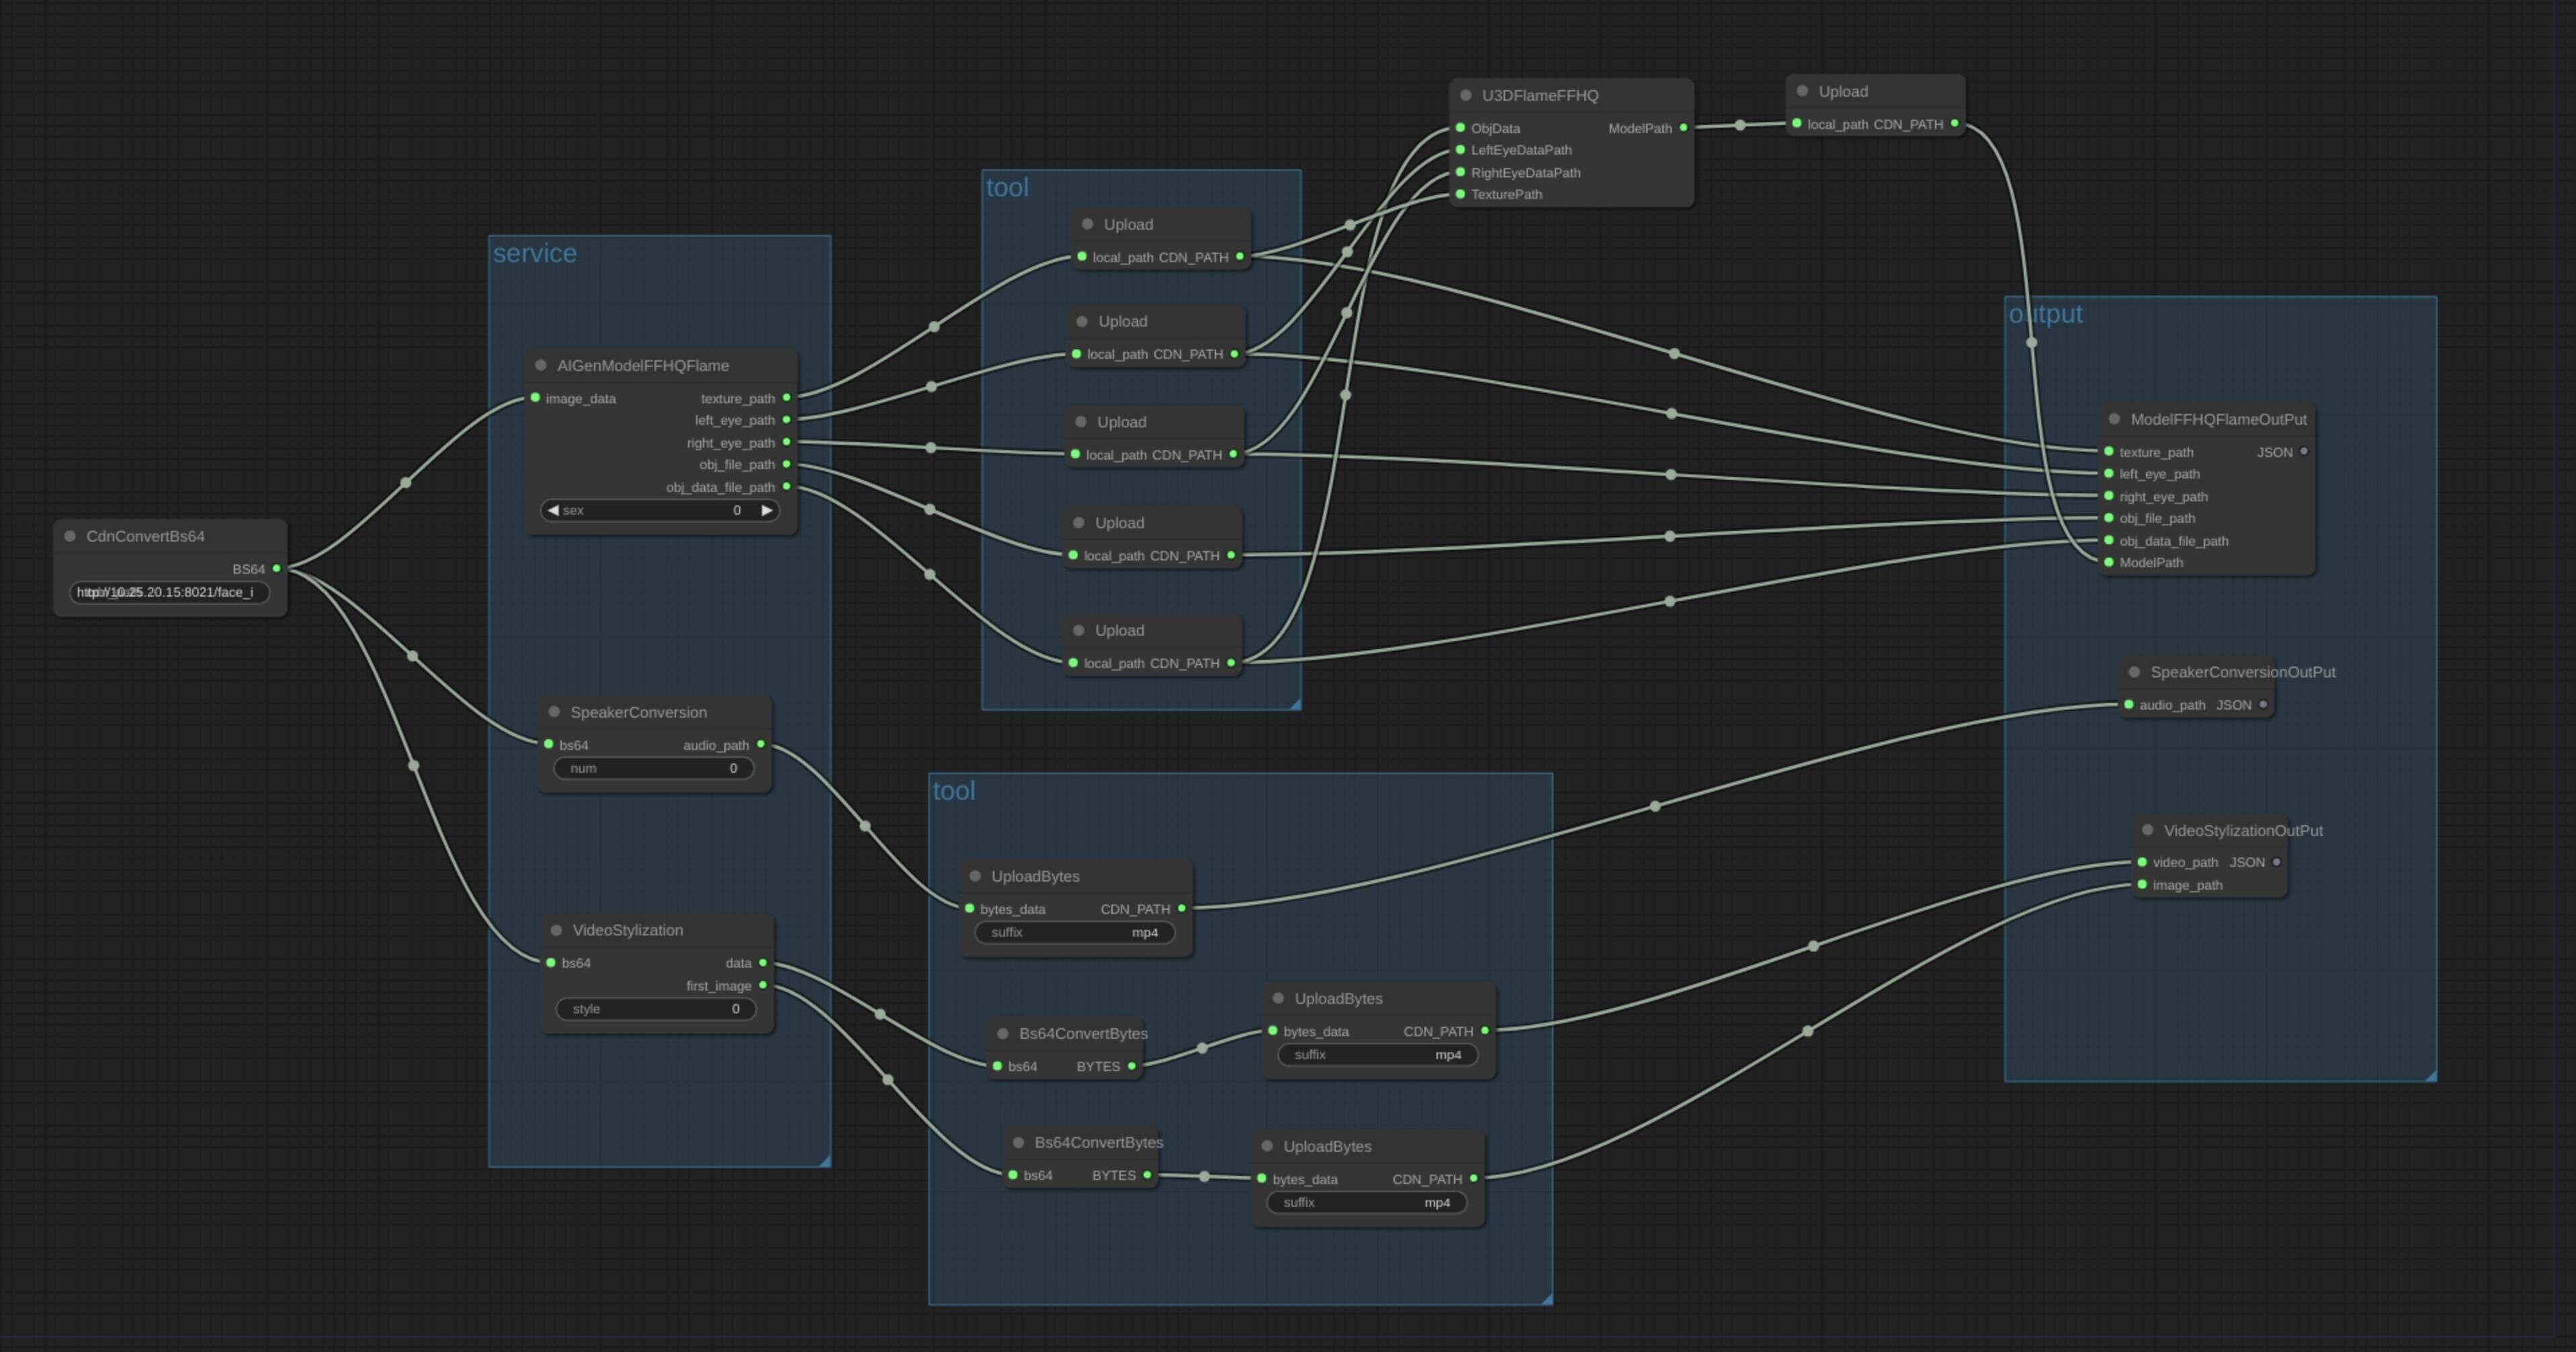This screenshot has height=1352, width=2576.
Task: Decrease the sex value with the left arrow
Action: point(553,510)
